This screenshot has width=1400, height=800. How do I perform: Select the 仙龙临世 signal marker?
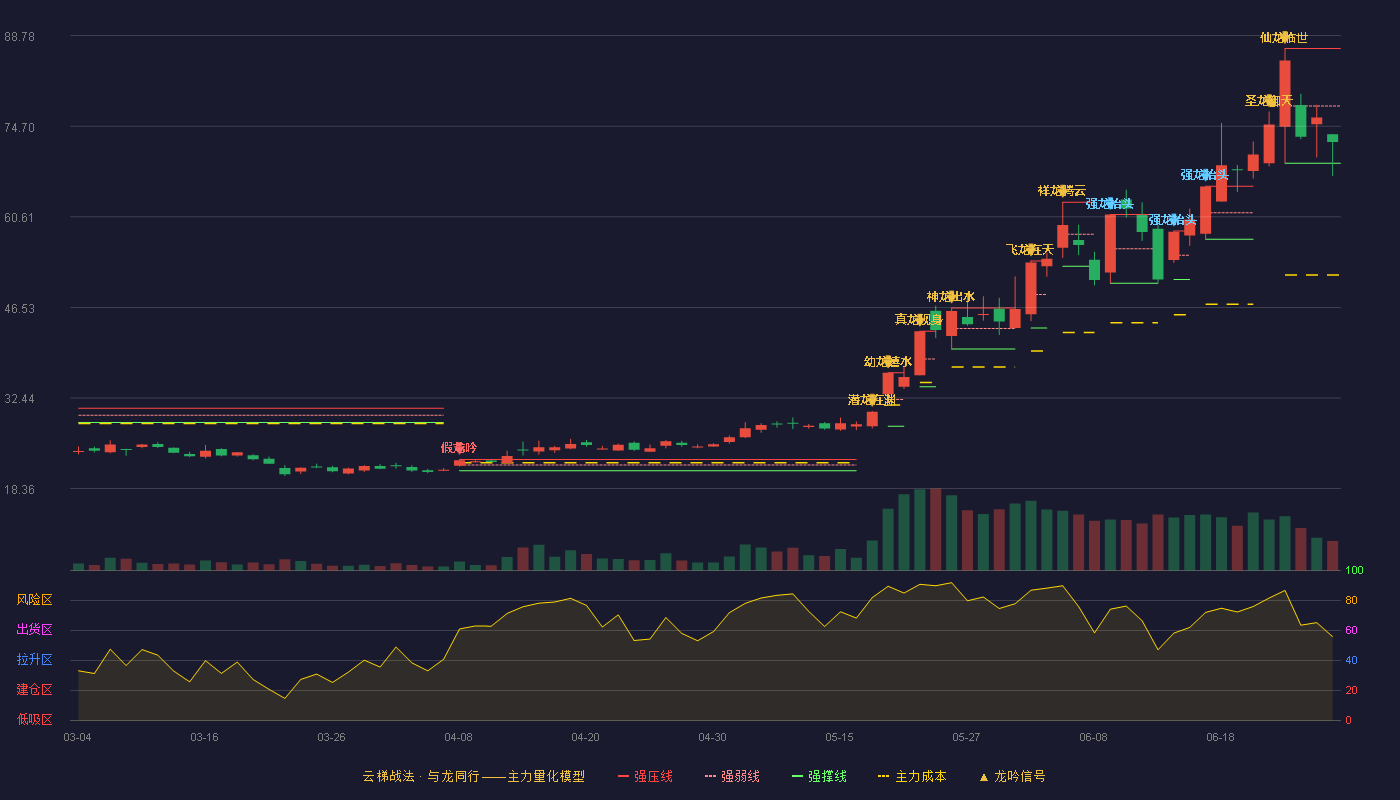[x=1284, y=38]
